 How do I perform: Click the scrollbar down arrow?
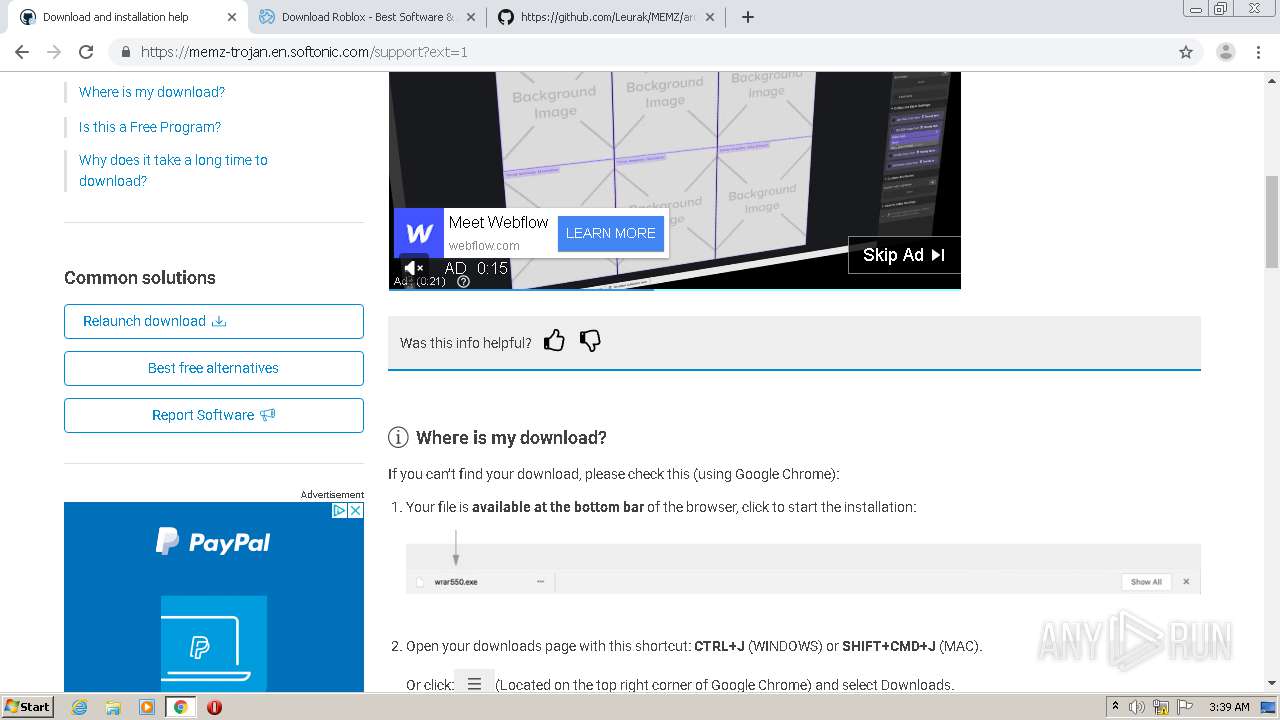pyautogui.click(x=1272, y=683)
